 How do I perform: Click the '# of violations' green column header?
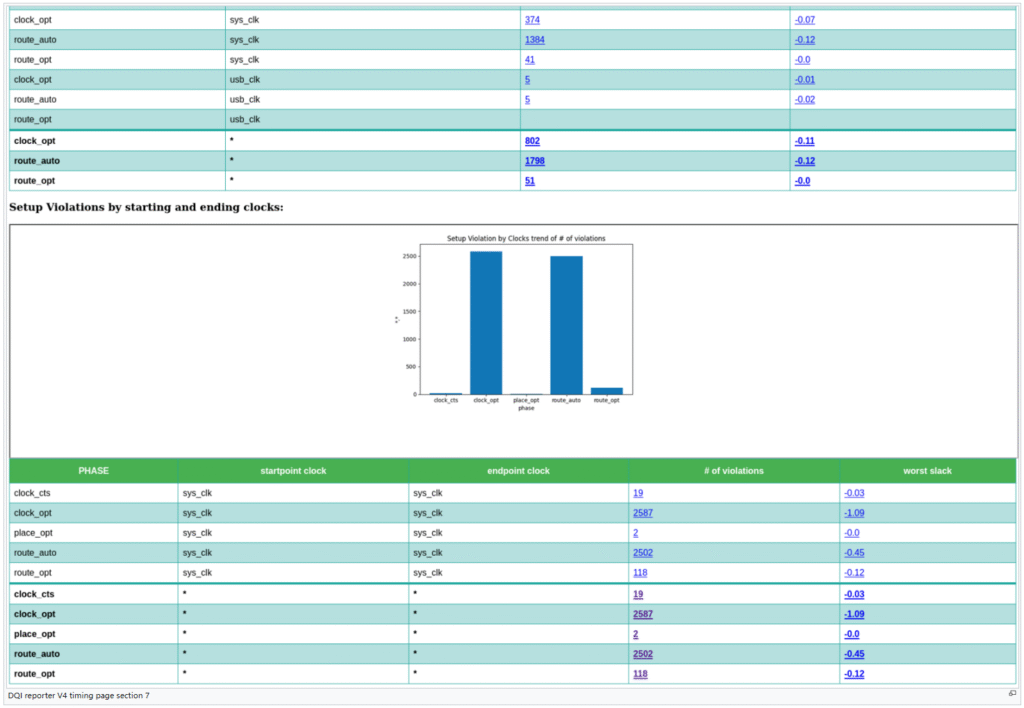(x=734, y=471)
